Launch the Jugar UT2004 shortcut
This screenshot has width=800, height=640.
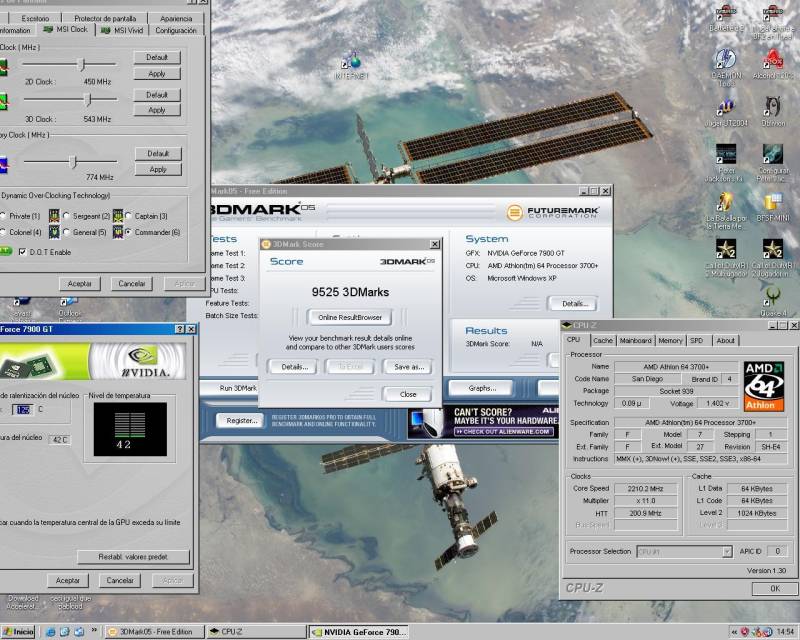pos(726,112)
